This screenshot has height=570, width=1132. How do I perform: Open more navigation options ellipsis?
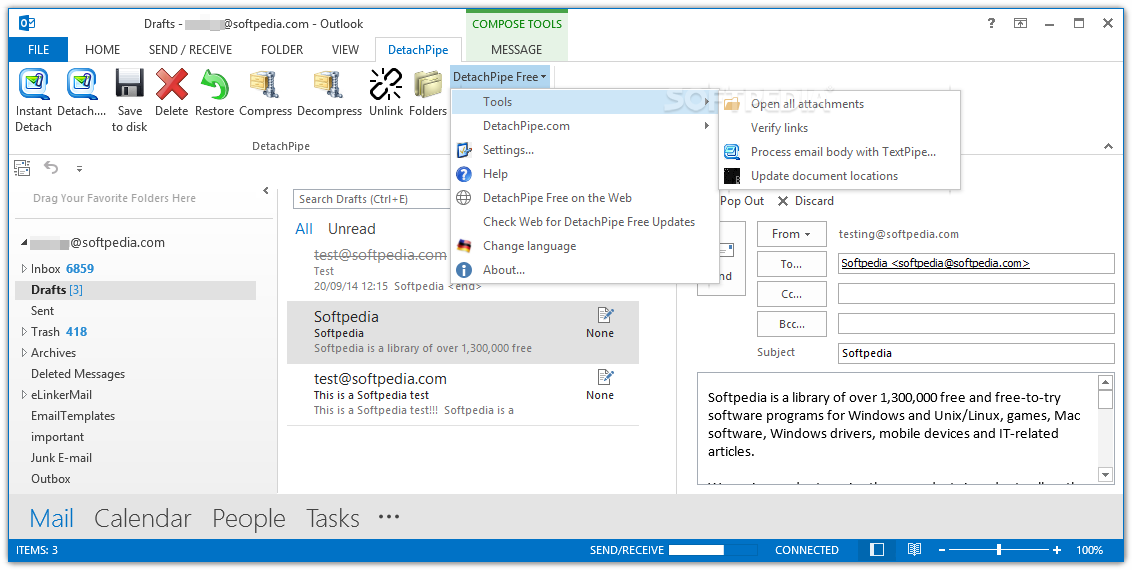[389, 517]
